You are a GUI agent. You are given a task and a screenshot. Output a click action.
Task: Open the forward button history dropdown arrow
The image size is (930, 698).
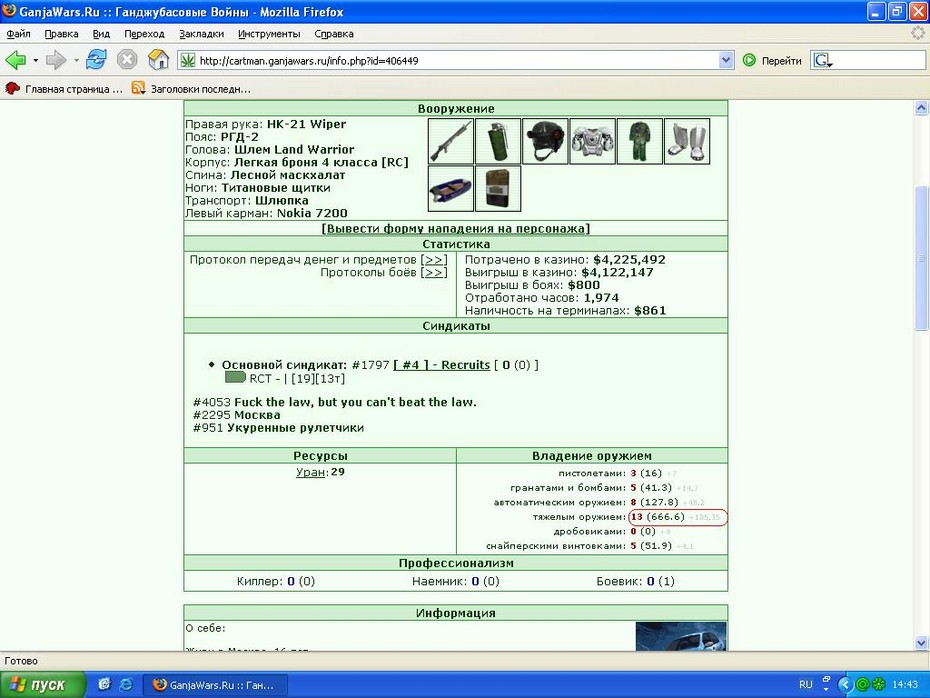[76, 60]
